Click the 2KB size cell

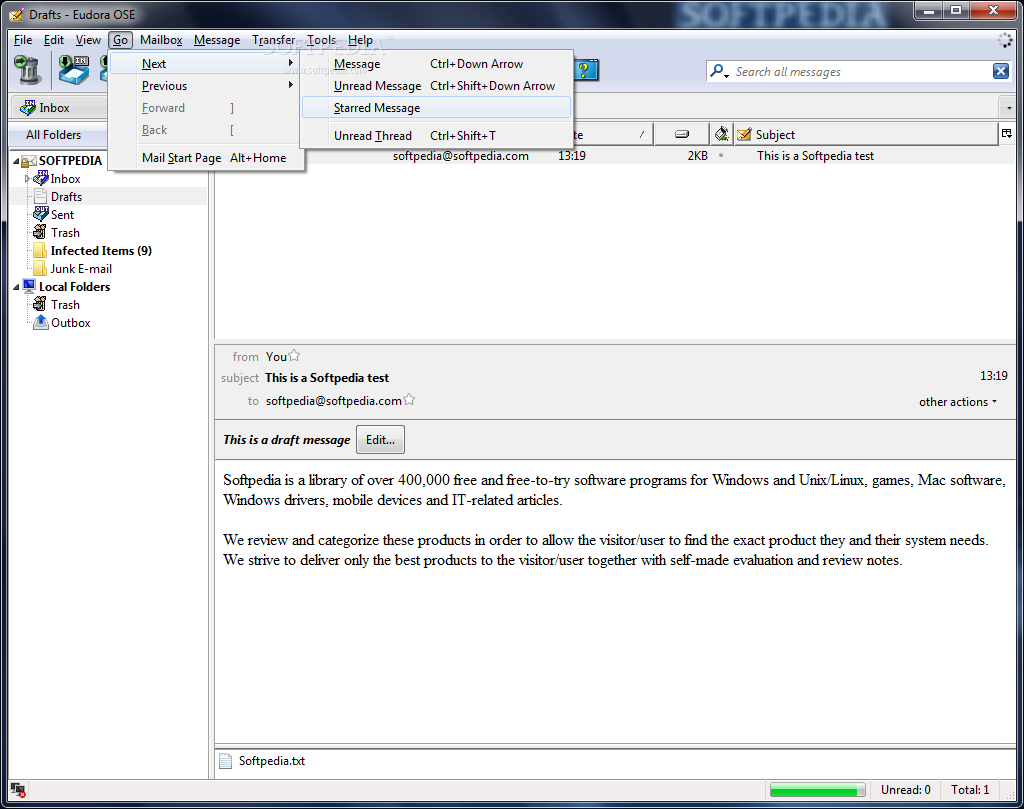tap(697, 155)
